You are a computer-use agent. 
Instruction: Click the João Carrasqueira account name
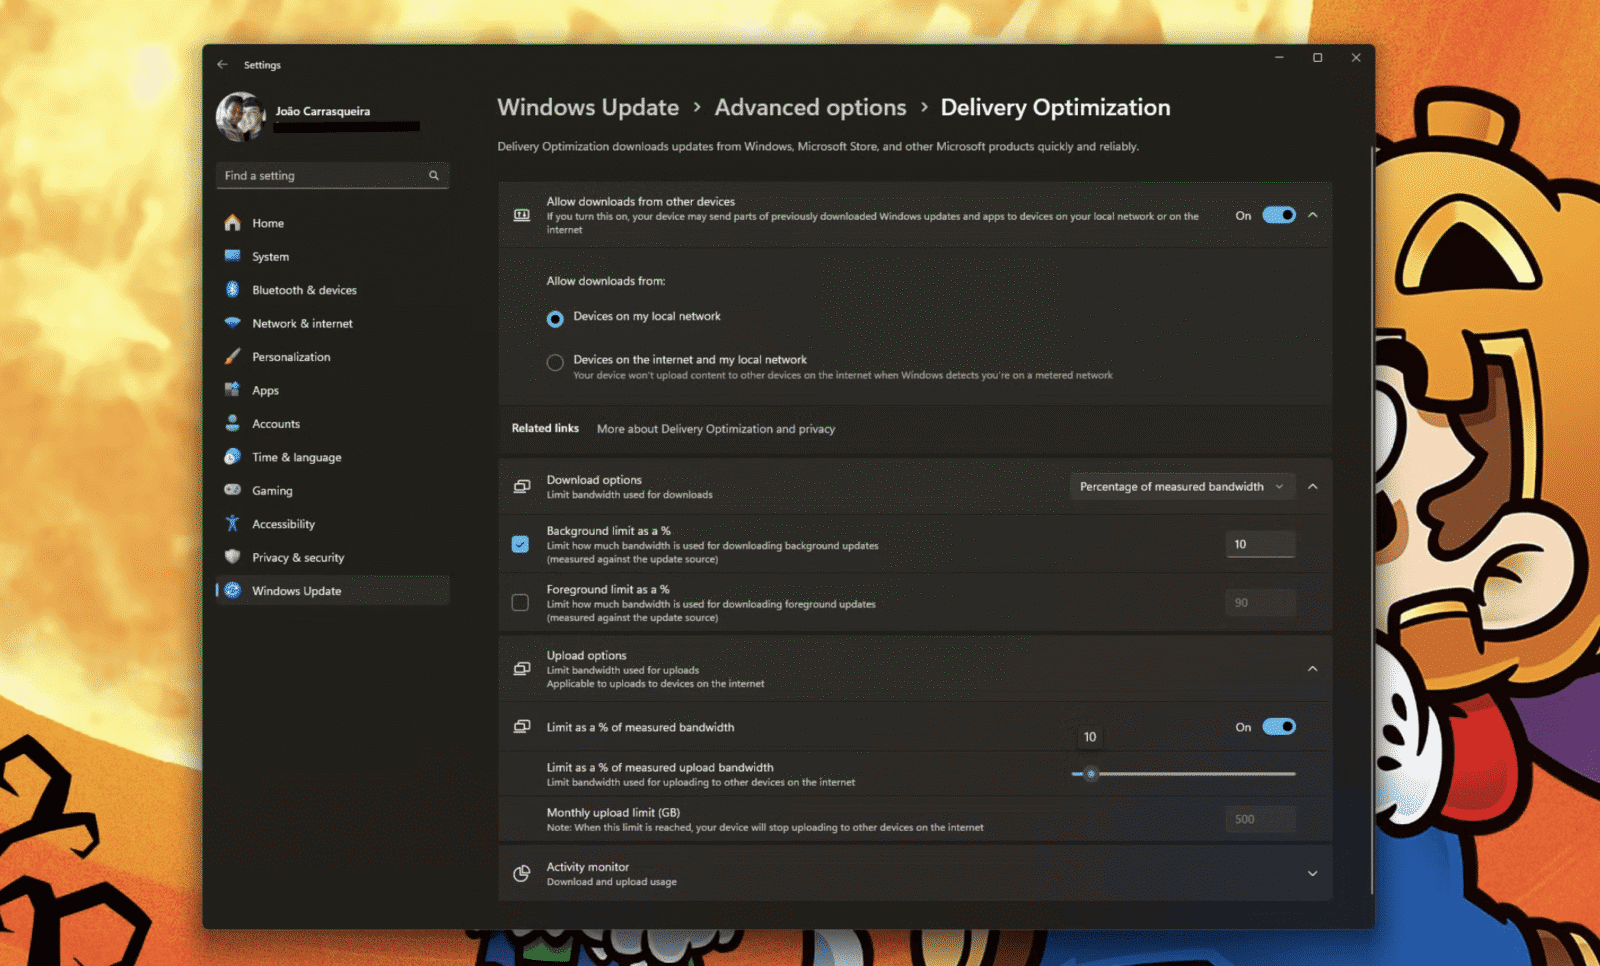coord(323,111)
